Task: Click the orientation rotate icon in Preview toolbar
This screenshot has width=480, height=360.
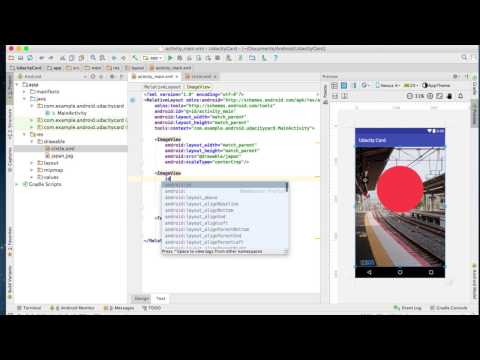Action: [365, 86]
